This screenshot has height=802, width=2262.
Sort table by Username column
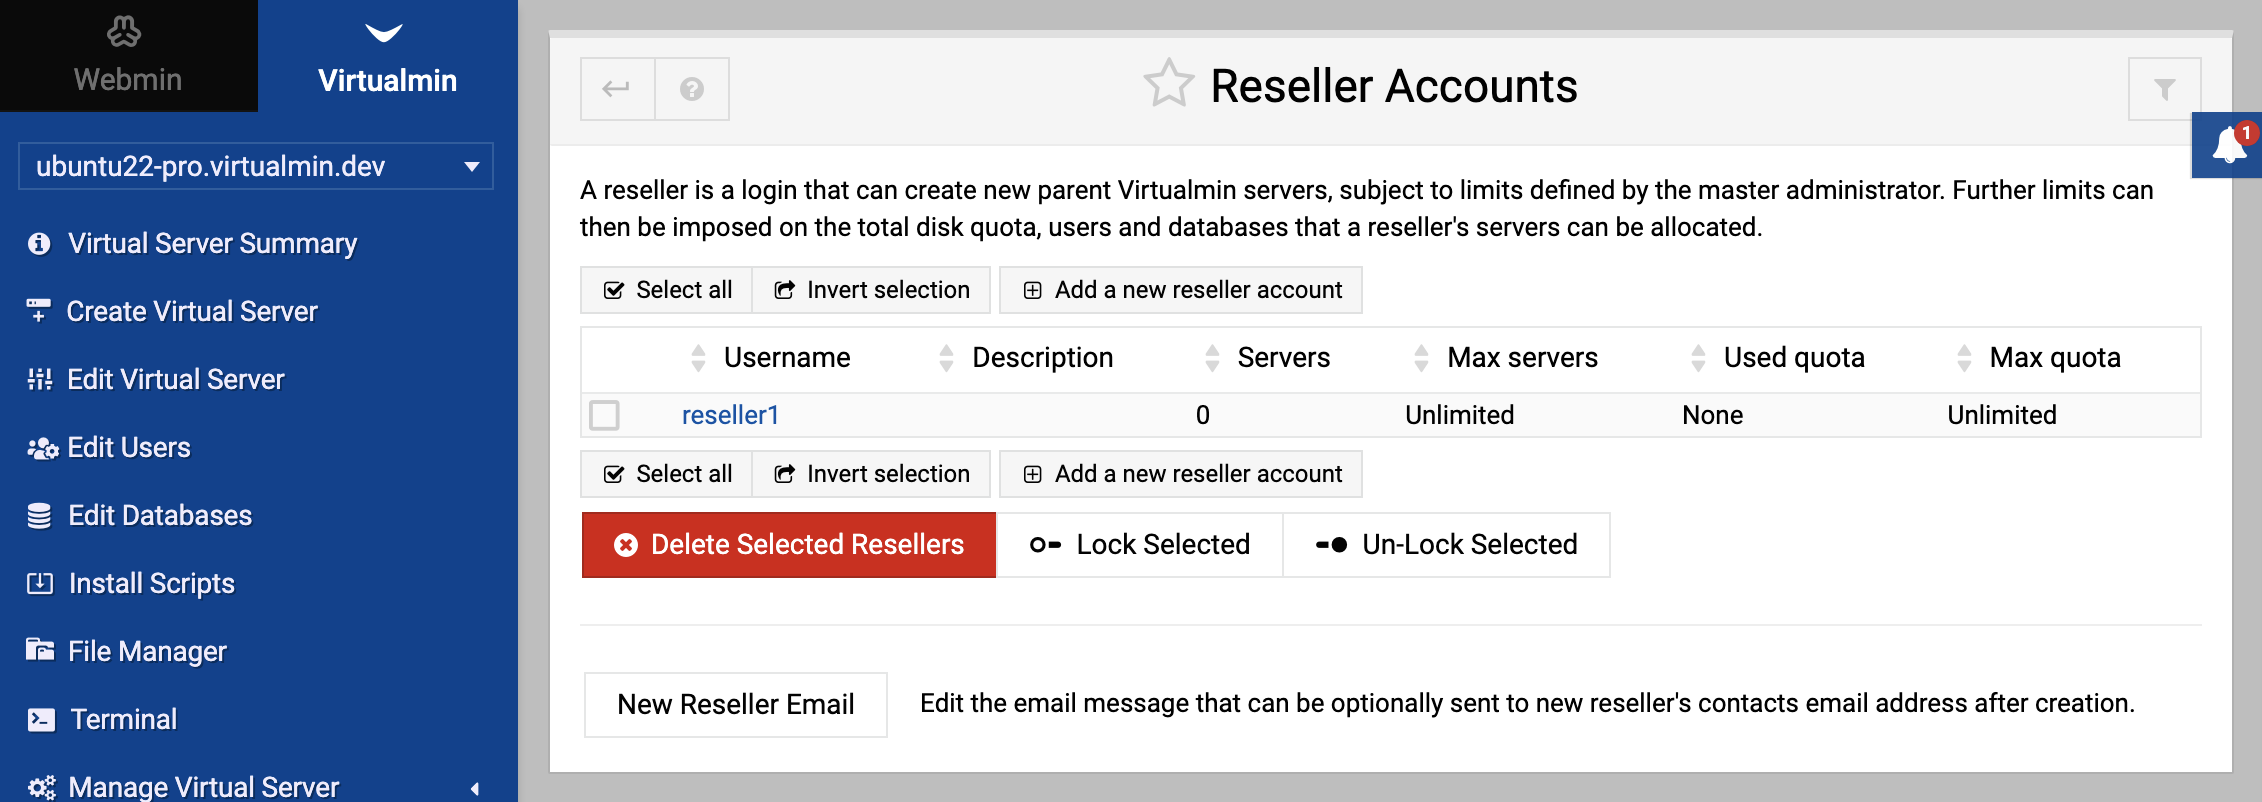(786, 358)
